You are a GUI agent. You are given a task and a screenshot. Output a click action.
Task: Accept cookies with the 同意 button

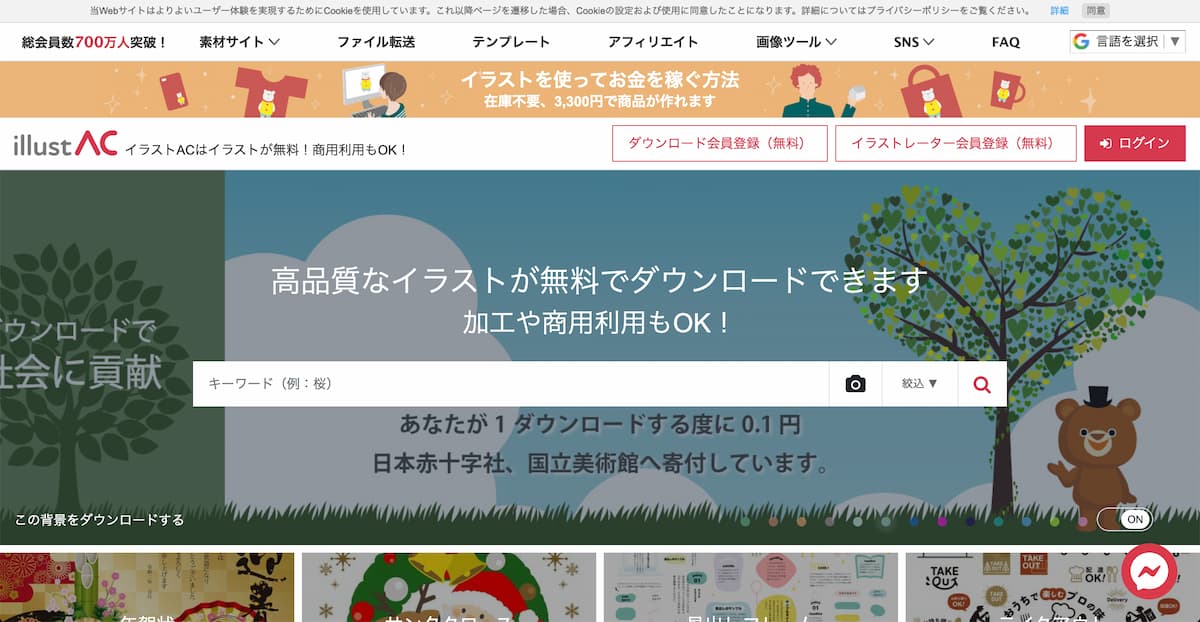[x=1096, y=11]
